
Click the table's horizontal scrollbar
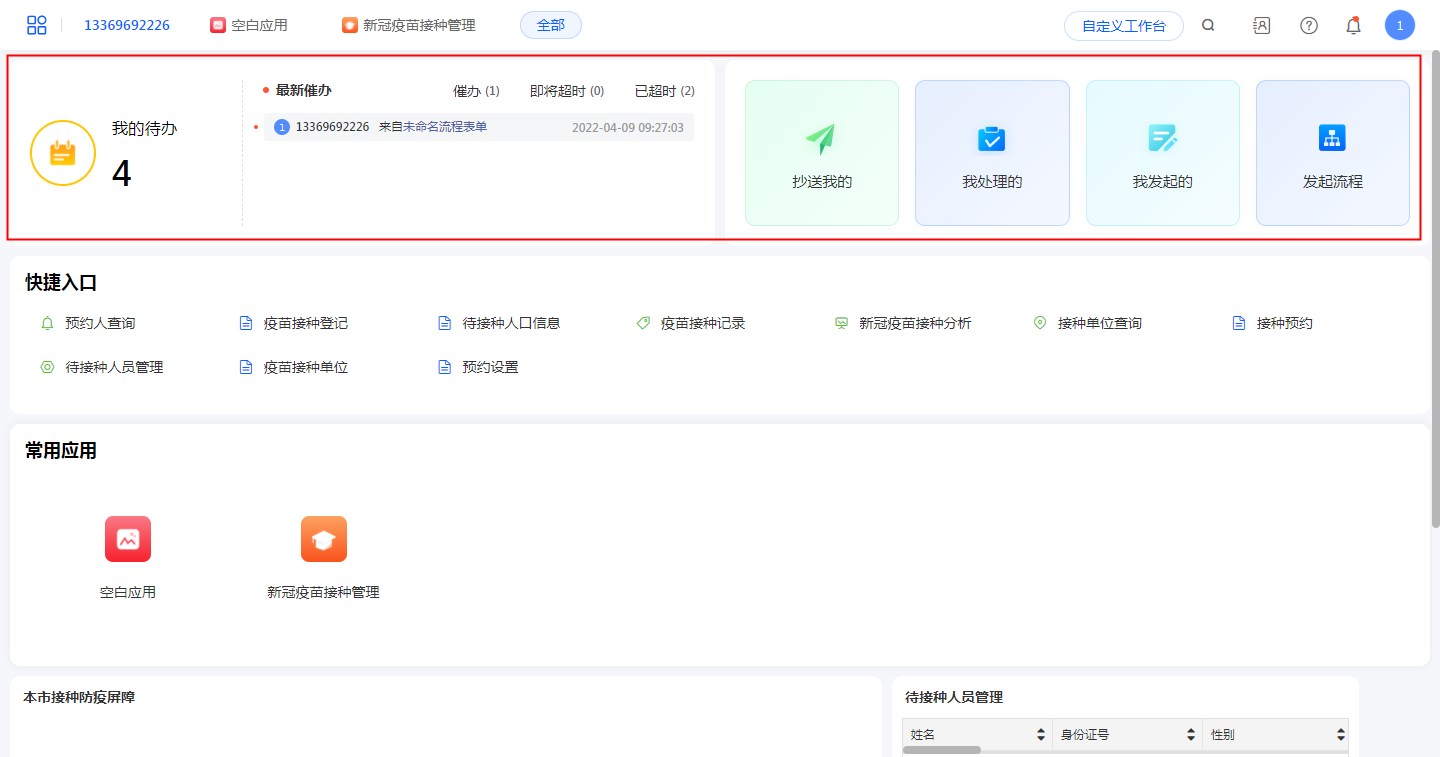tap(941, 750)
